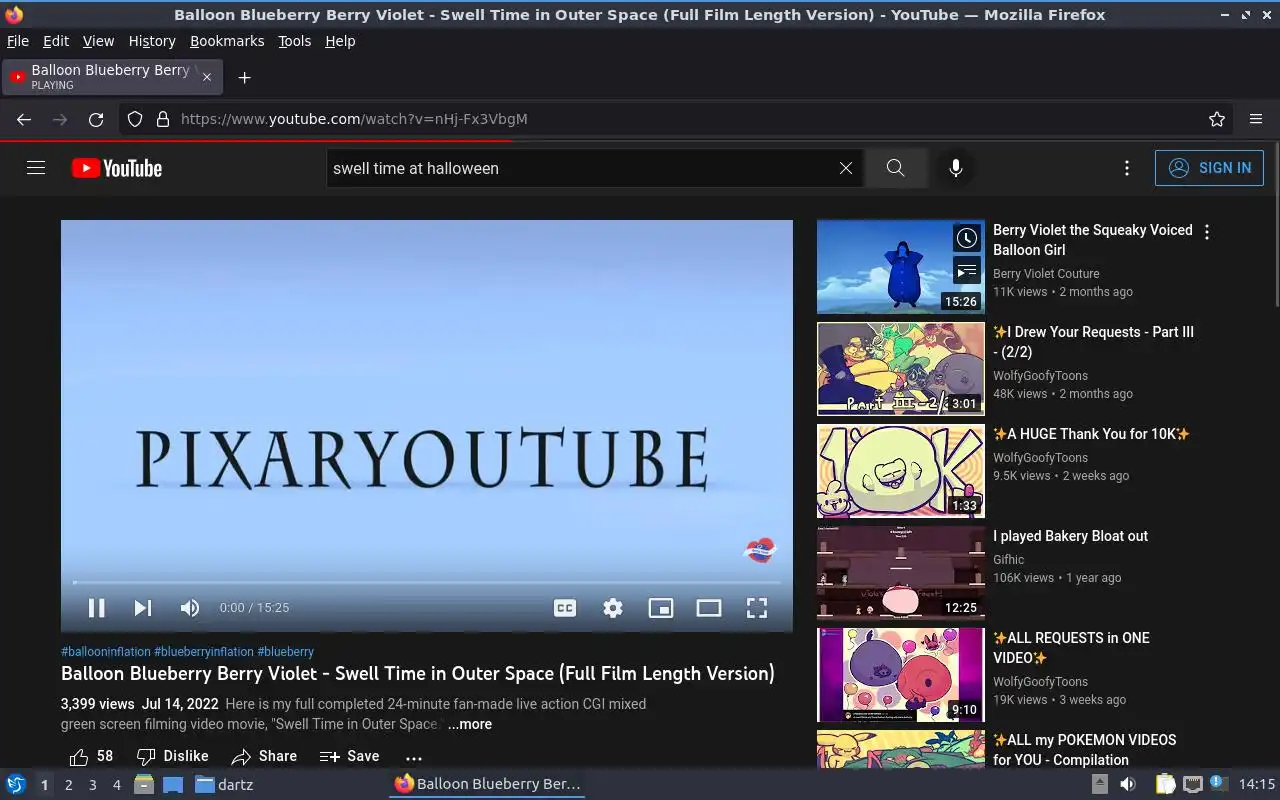Expand description with '...more'
Viewport: 1280px width, 800px height.
[470, 724]
